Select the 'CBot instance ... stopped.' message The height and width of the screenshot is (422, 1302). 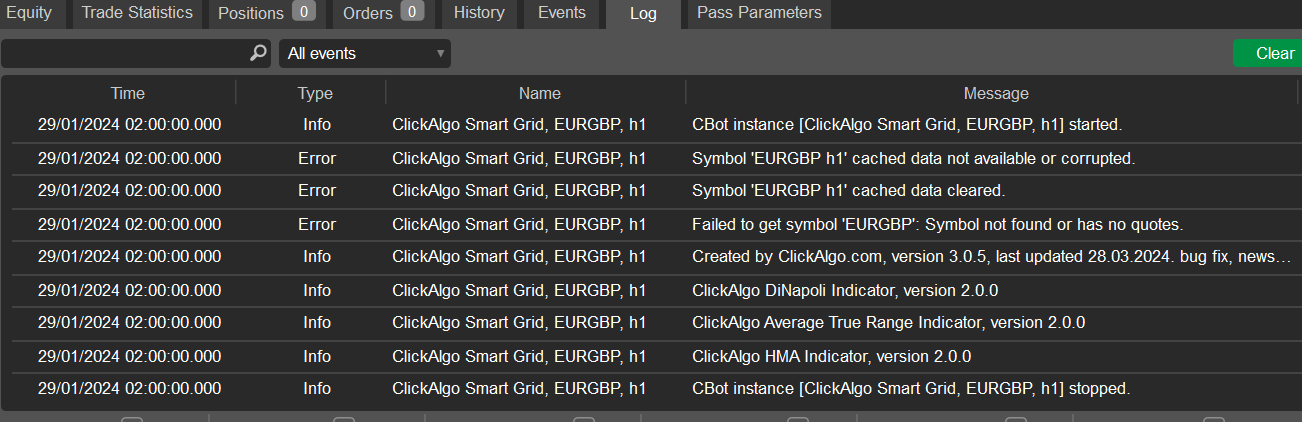pos(911,388)
